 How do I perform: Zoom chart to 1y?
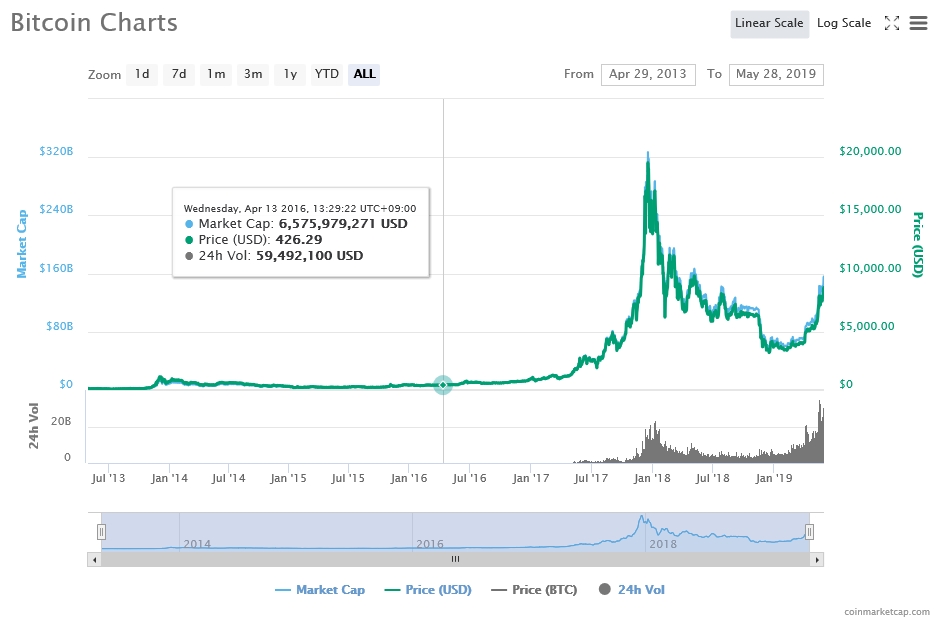pos(289,74)
